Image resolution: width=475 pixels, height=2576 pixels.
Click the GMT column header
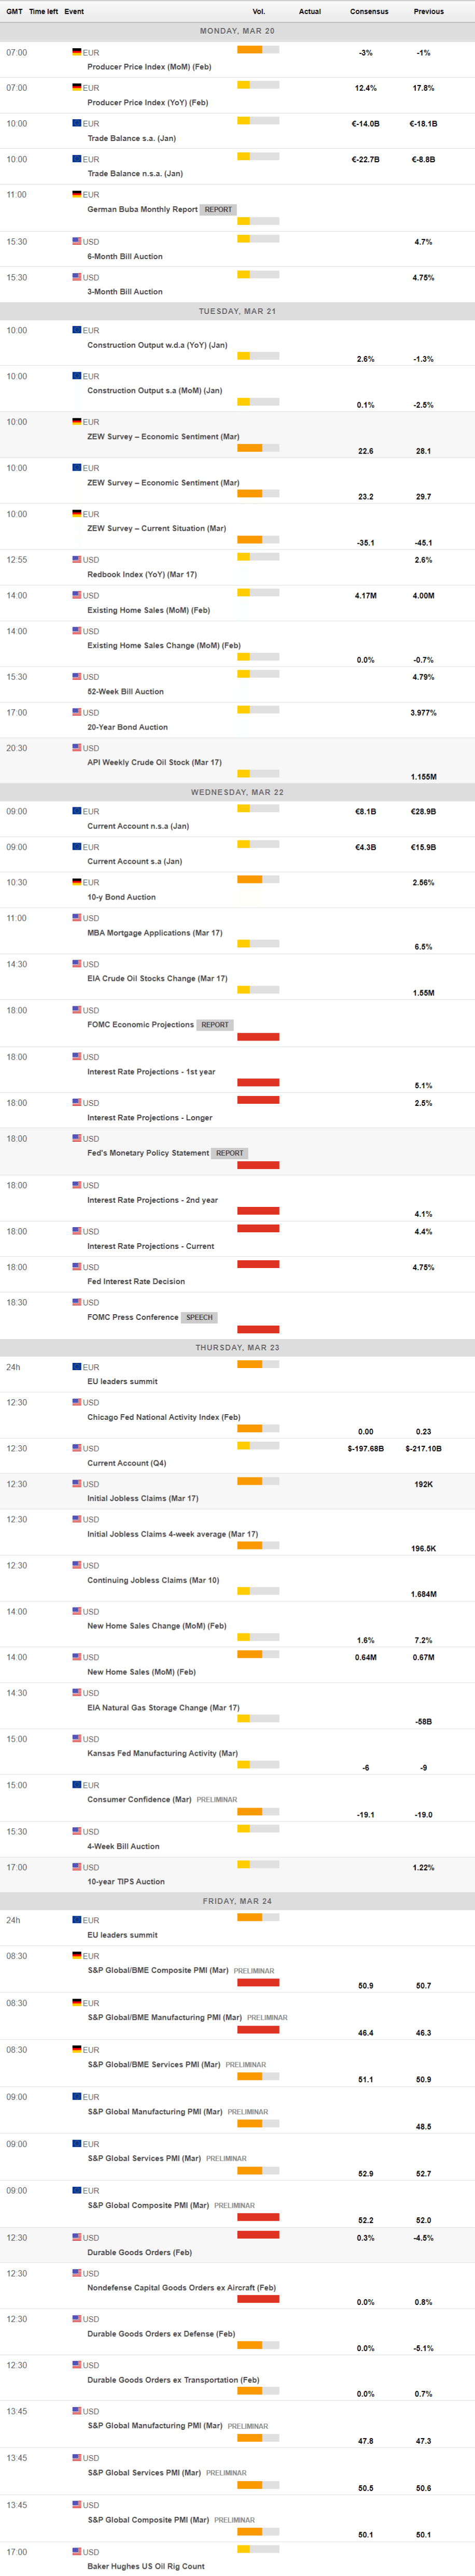tap(14, 12)
